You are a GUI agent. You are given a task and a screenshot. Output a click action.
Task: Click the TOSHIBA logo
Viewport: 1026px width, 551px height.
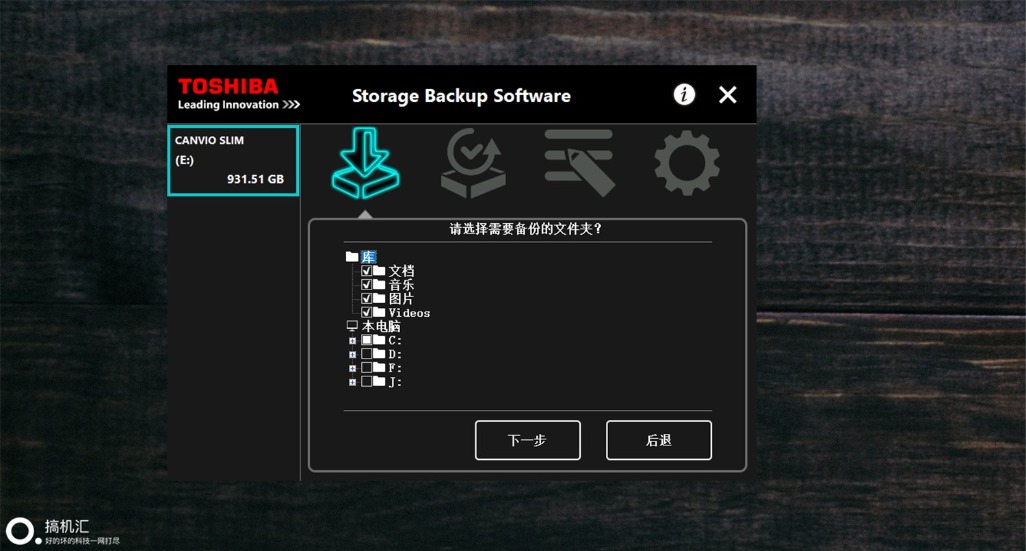click(x=229, y=86)
